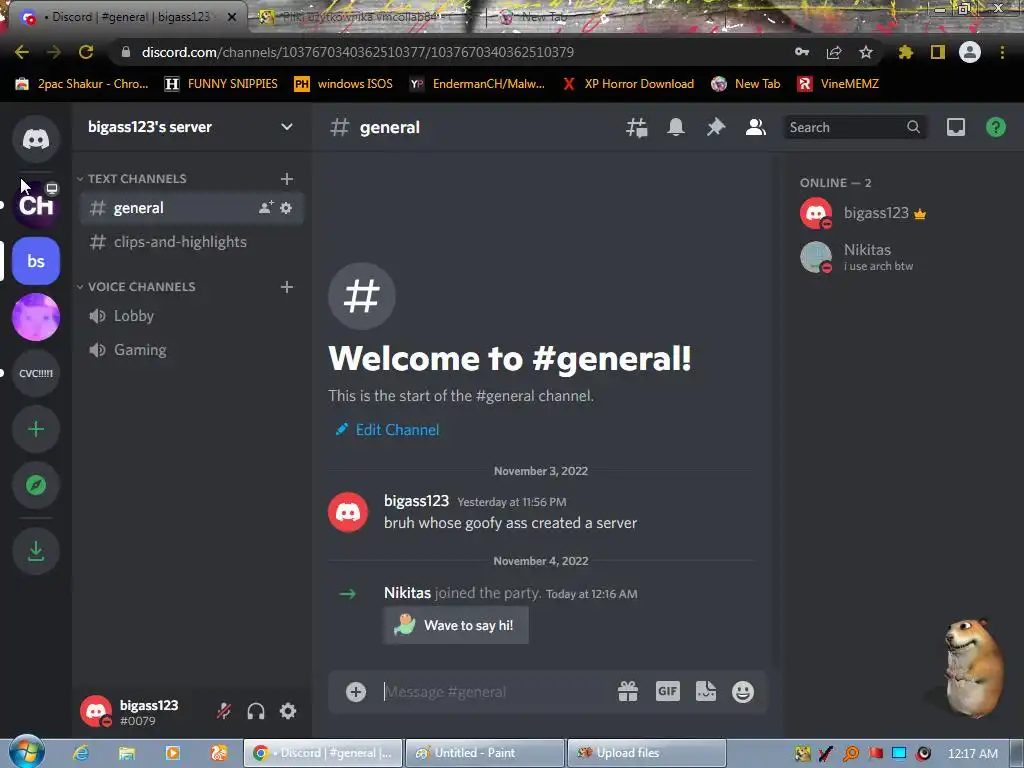This screenshot has height=768, width=1024.
Task: Toggle deafen headphones
Action: tap(256, 711)
